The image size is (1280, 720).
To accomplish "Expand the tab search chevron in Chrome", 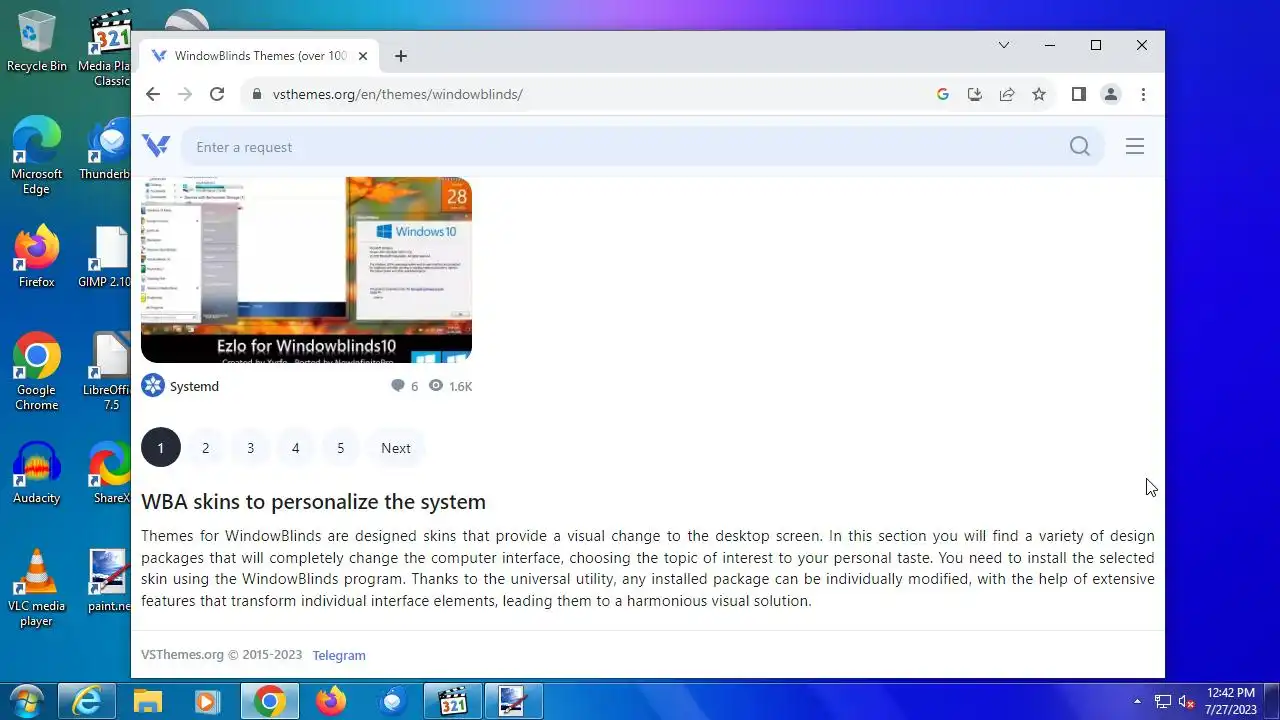I will point(1004,45).
